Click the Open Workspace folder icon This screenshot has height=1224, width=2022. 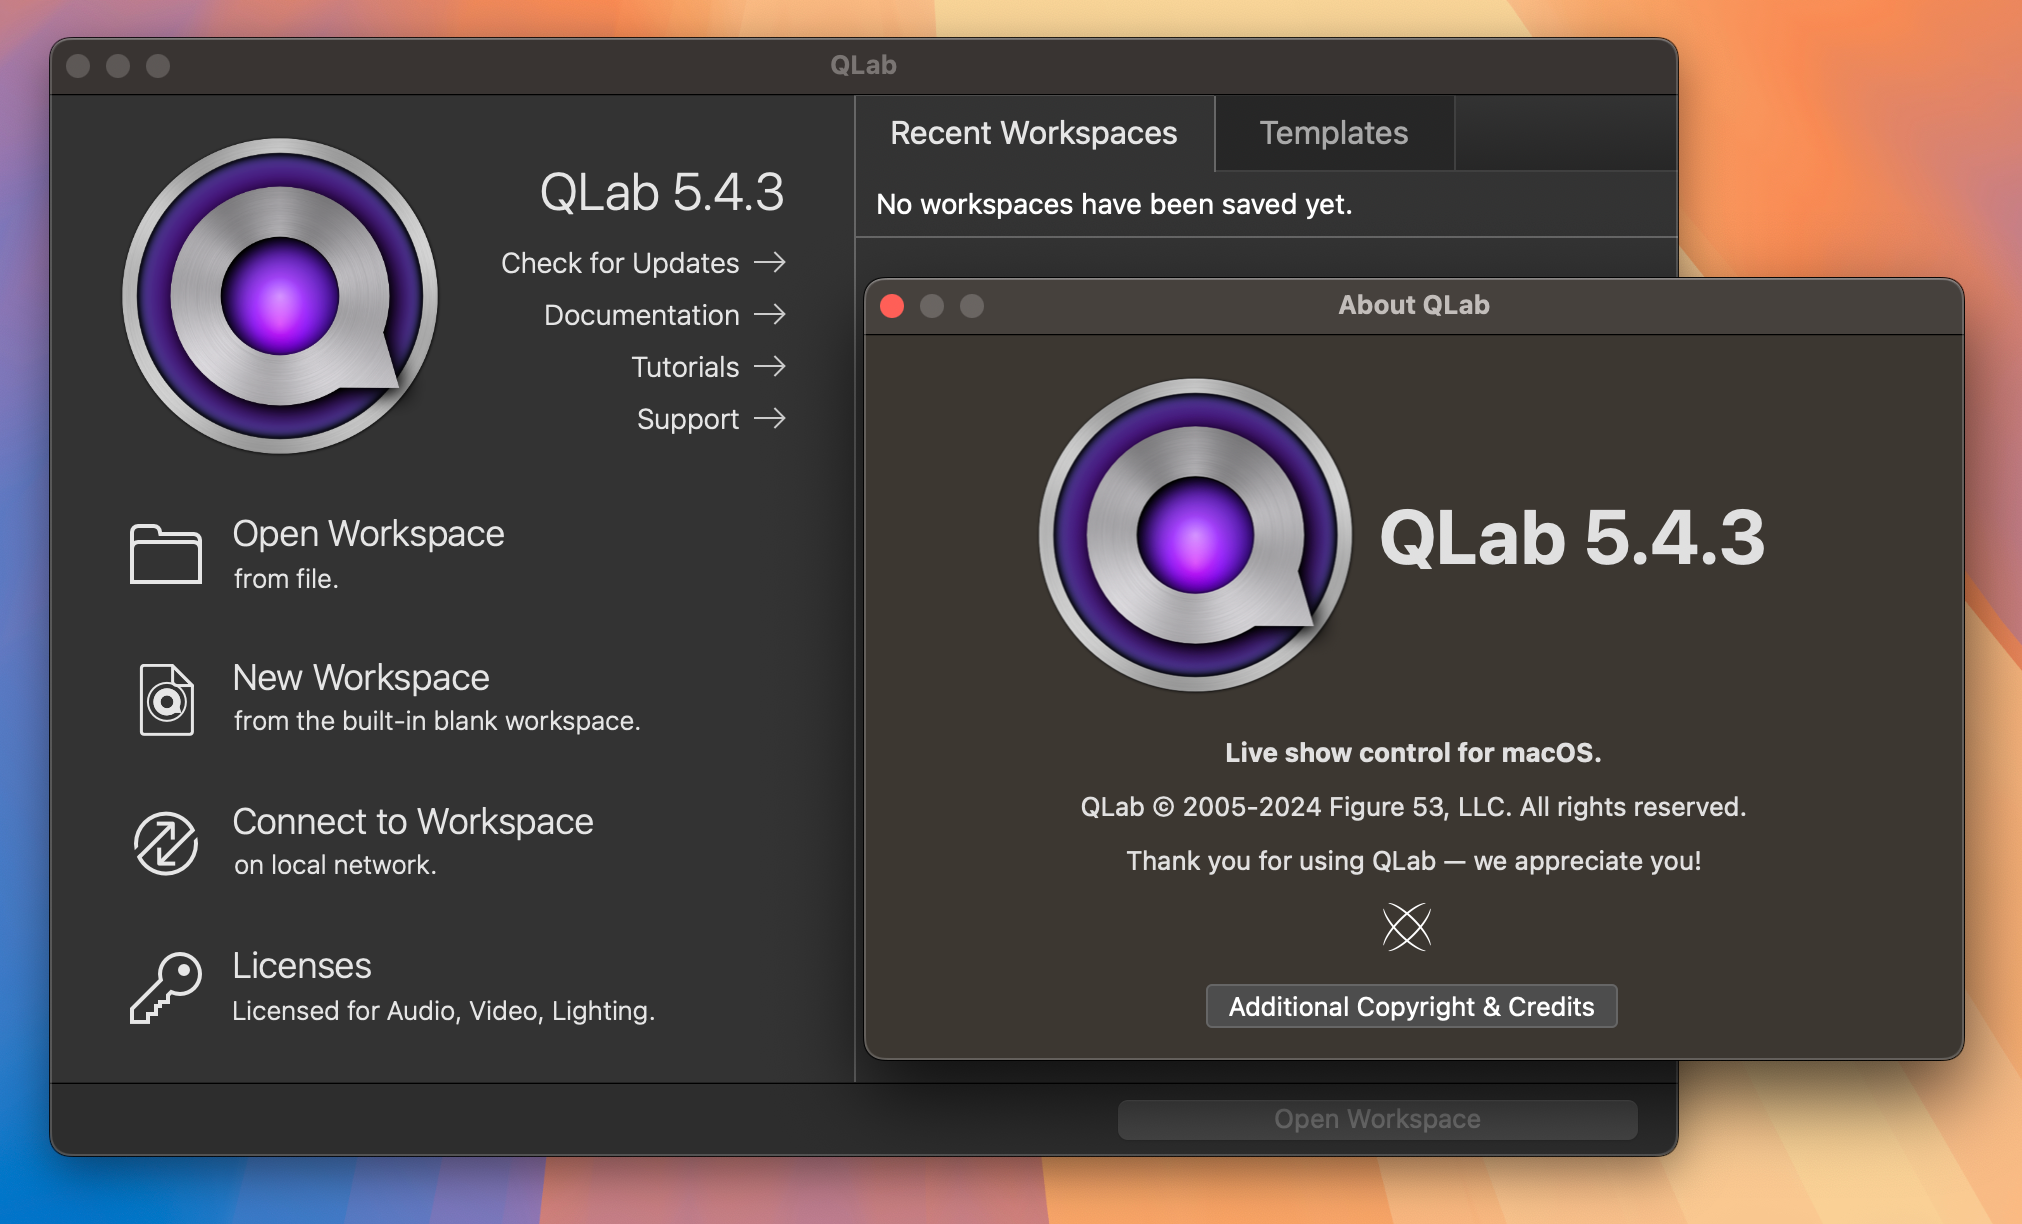point(163,551)
